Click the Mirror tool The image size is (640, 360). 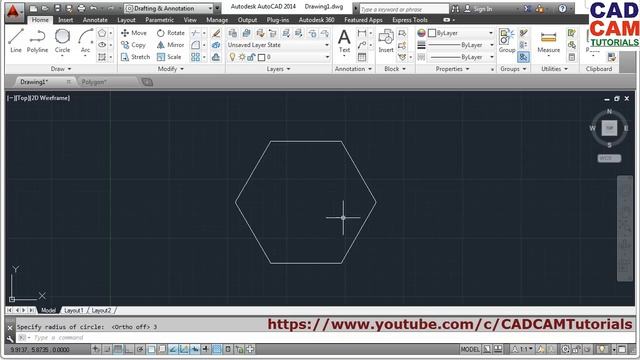(171, 45)
